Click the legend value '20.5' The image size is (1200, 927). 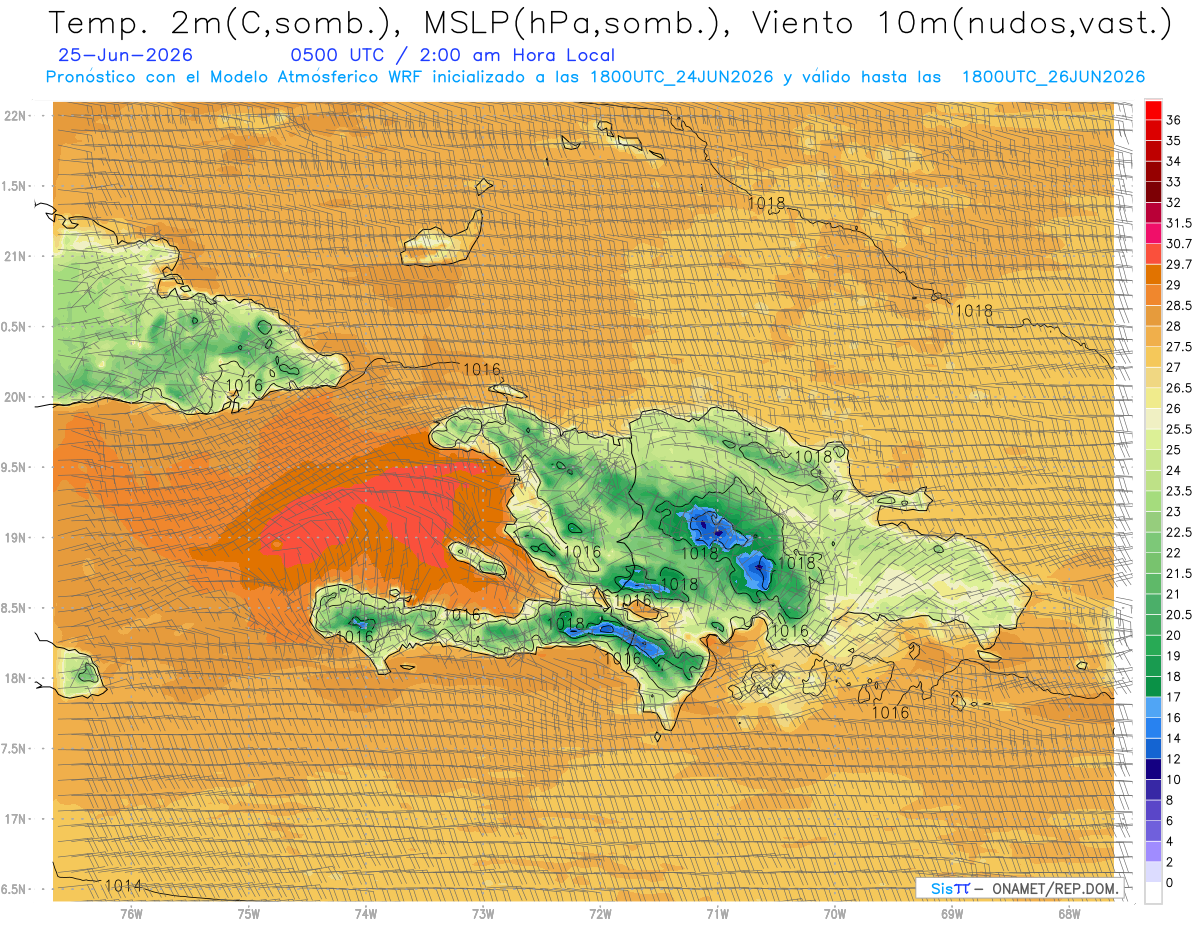click(1178, 614)
